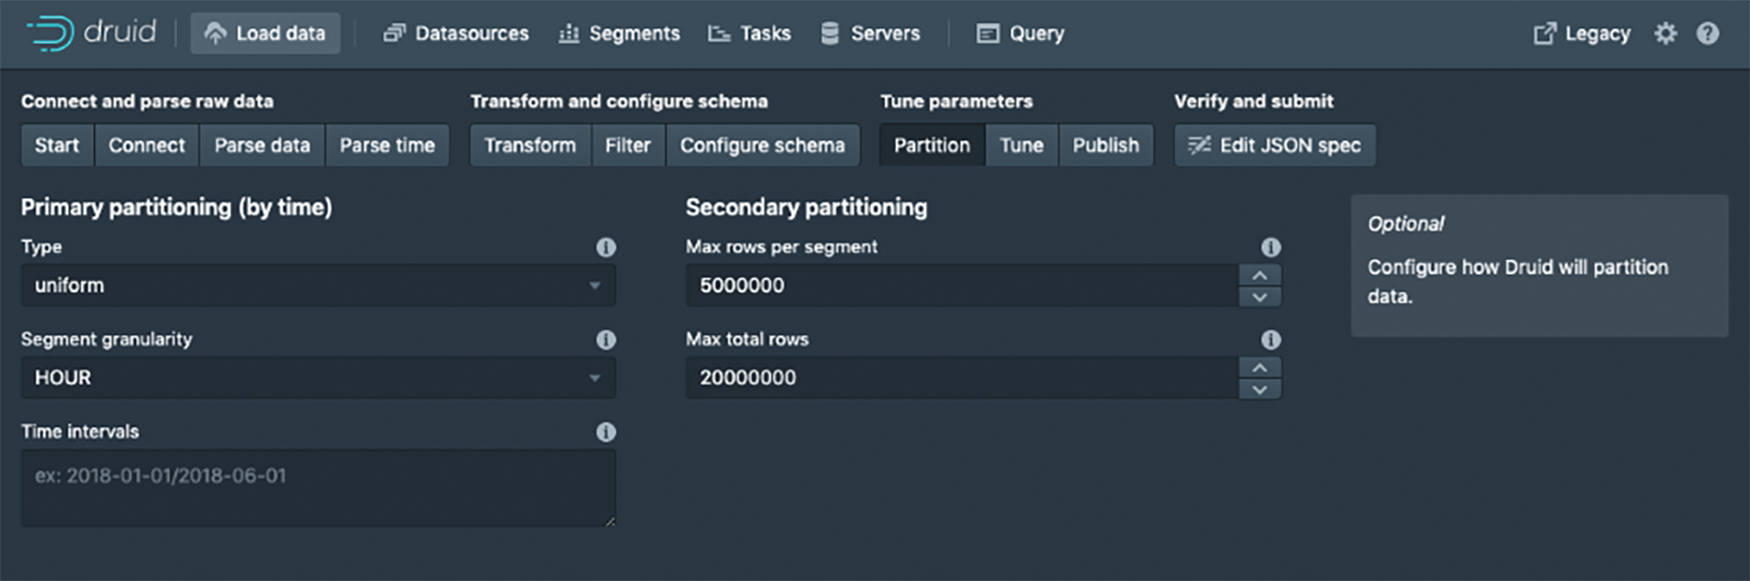
Task: Increment the Max total rows stepper
Action: coord(1260,368)
